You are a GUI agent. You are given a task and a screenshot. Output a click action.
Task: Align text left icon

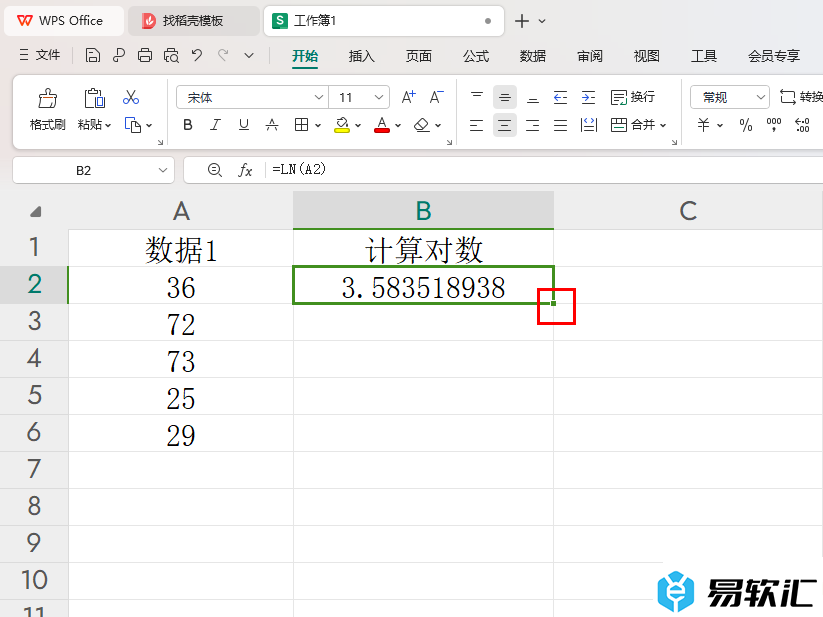(x=477, y=125)
